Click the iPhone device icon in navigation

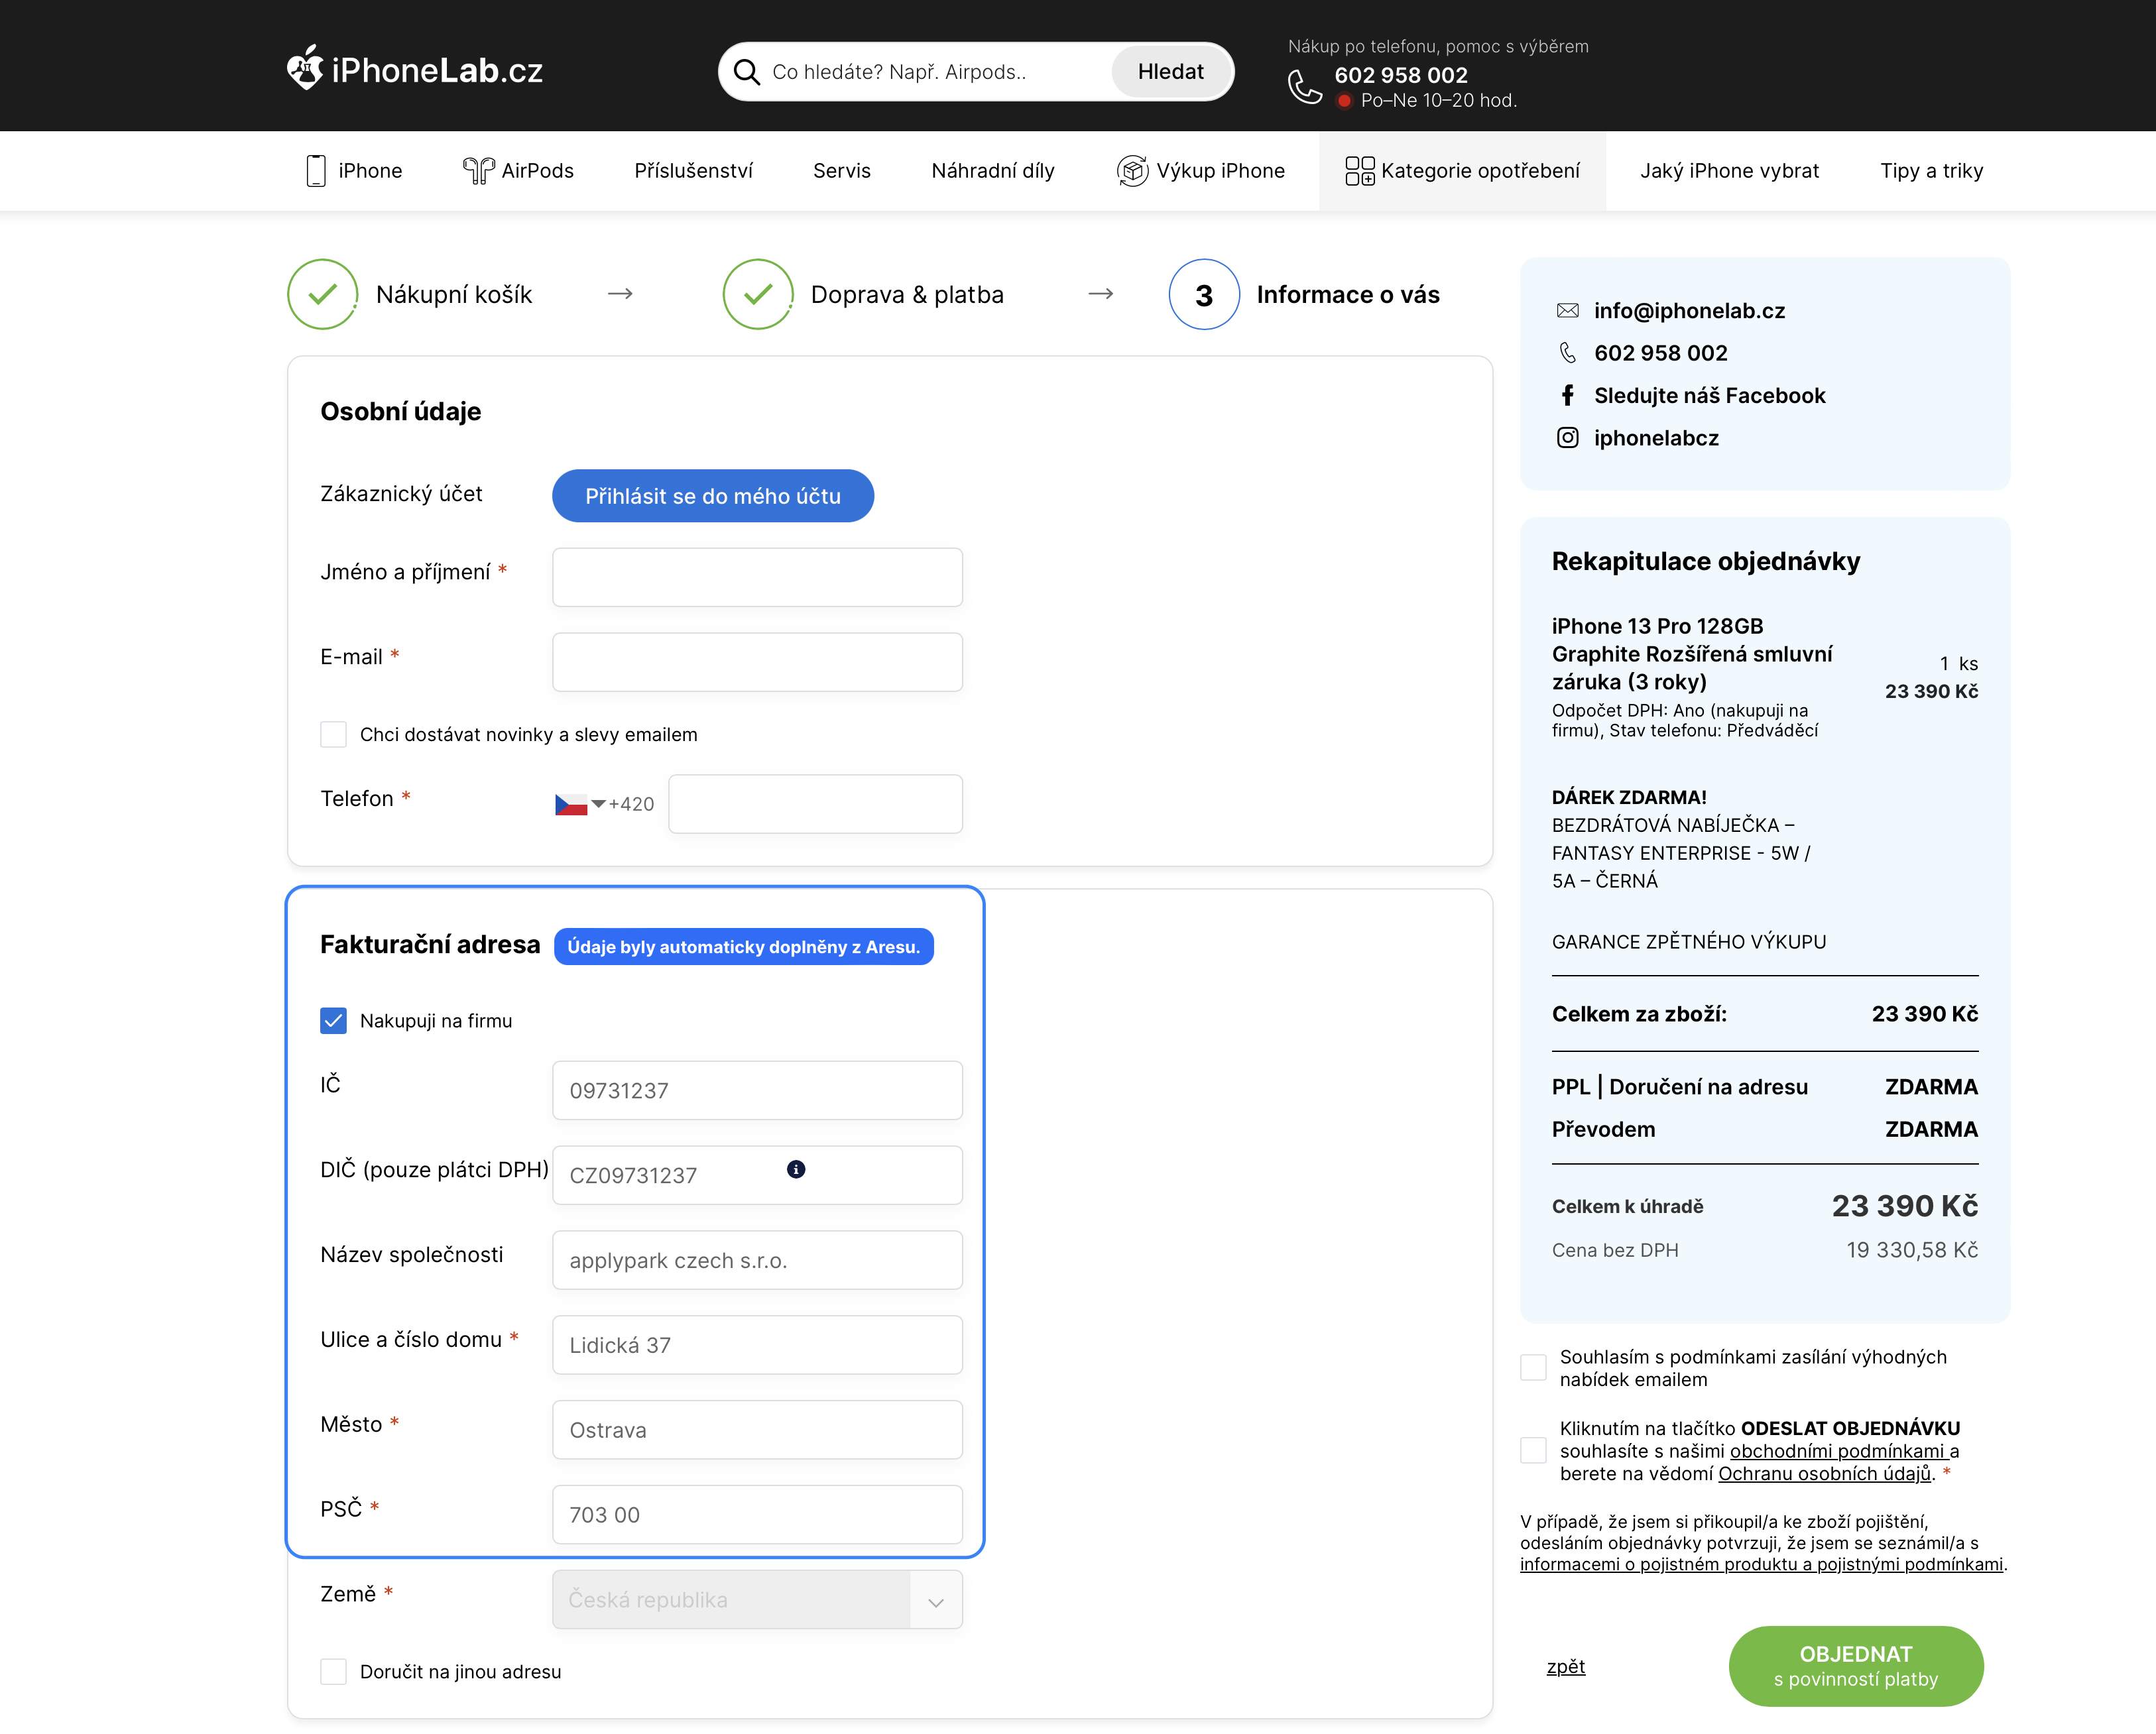(316, 171)
